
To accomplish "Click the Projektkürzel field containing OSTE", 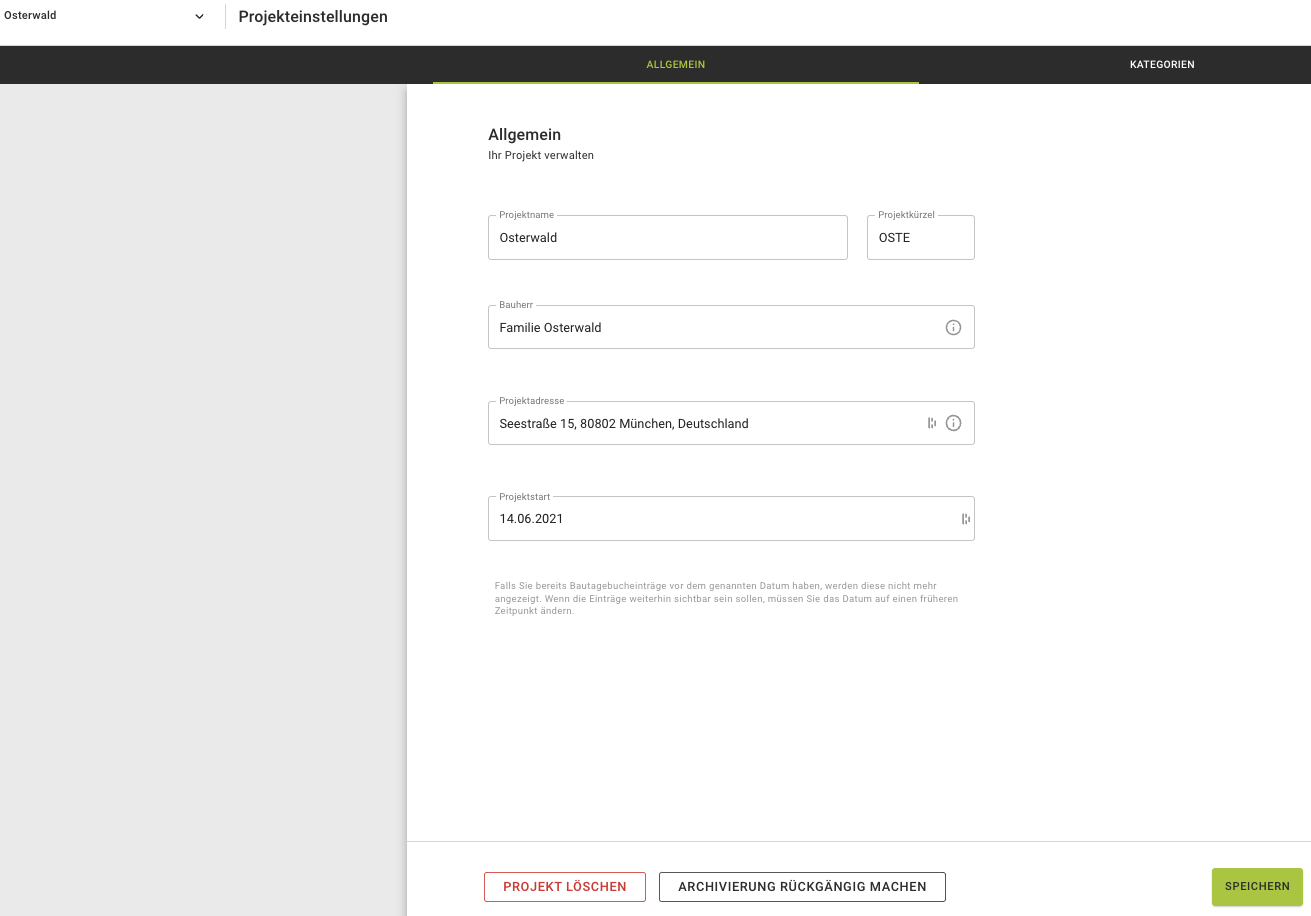I will 921,238.
